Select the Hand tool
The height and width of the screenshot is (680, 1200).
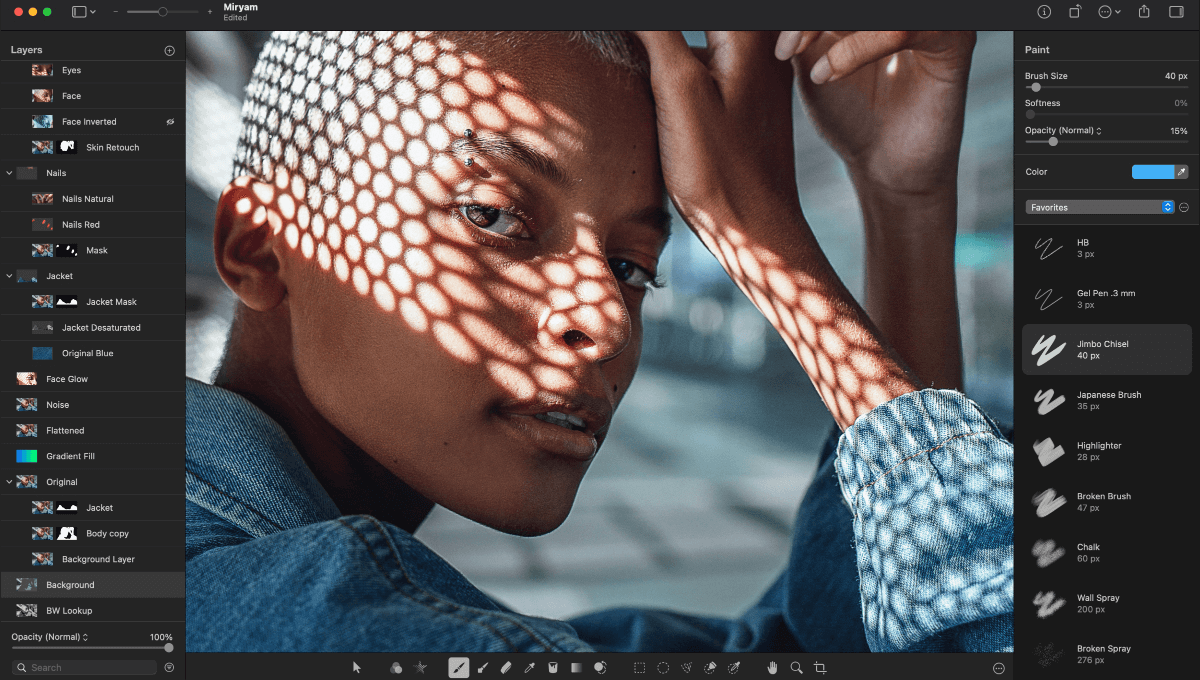pos(772,667)
